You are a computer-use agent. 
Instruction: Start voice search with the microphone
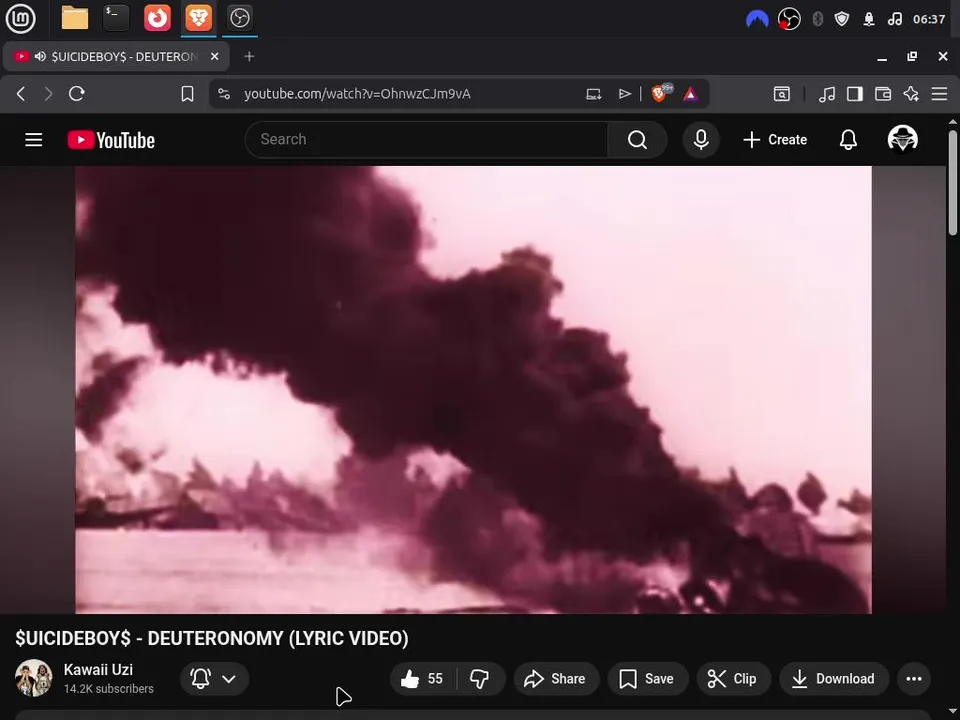click(701, 140)
